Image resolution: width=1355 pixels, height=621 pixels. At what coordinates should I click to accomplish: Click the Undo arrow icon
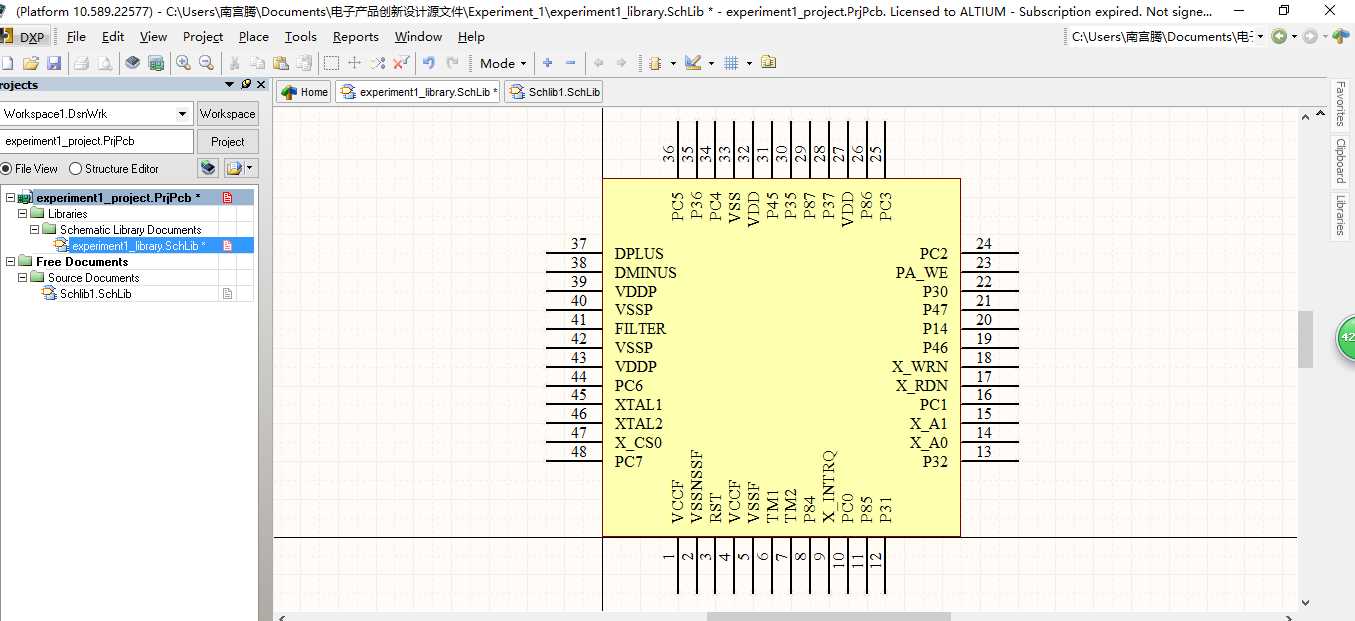click(x=429, y=63)
